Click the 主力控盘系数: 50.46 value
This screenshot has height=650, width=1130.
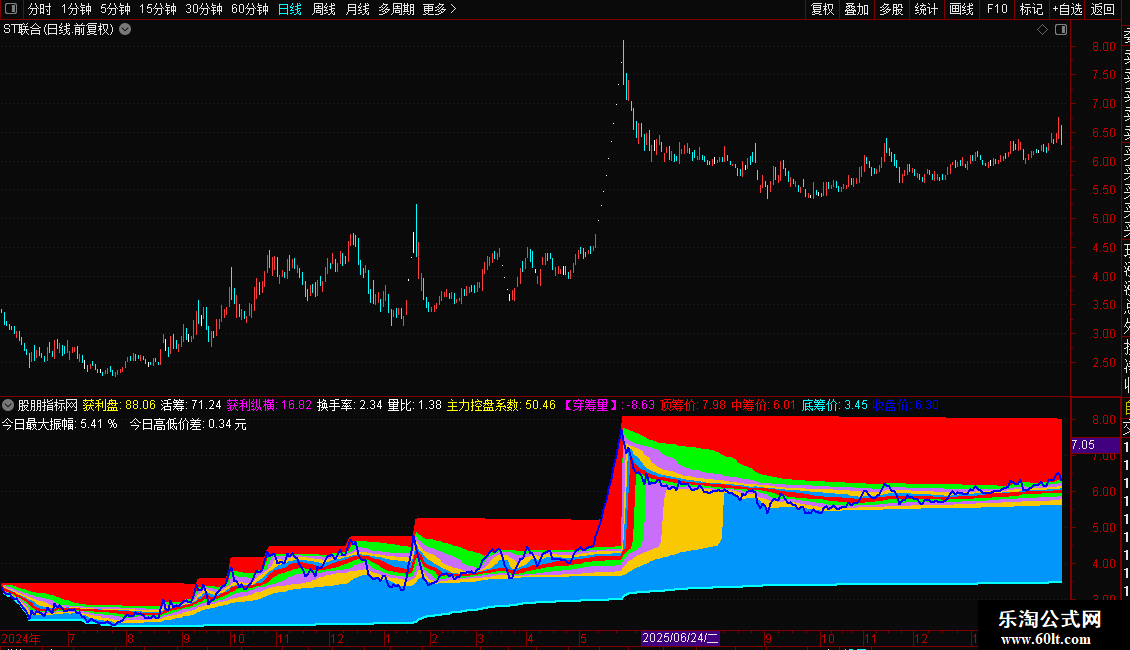(x=502, y=405)
